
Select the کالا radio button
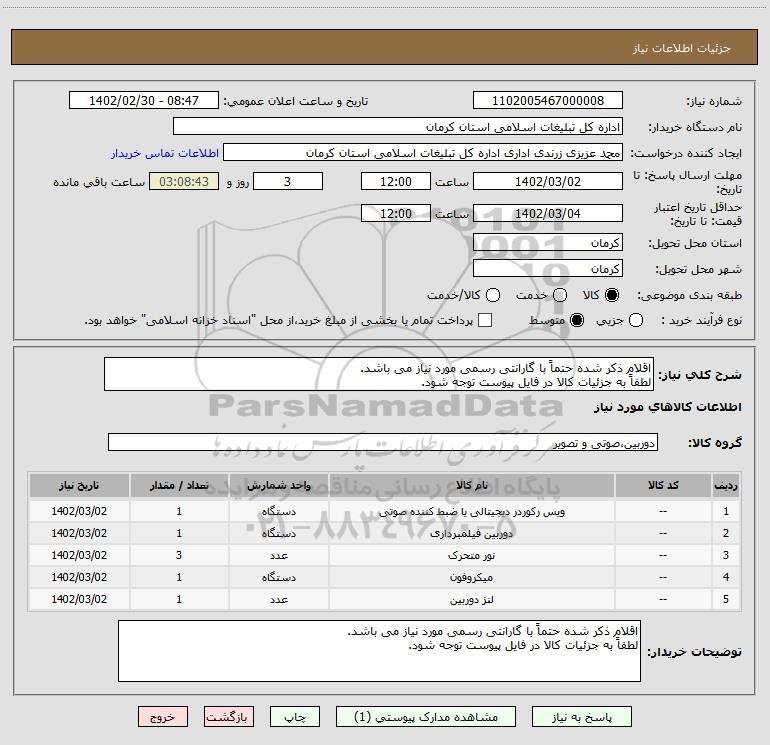point(612,295)
